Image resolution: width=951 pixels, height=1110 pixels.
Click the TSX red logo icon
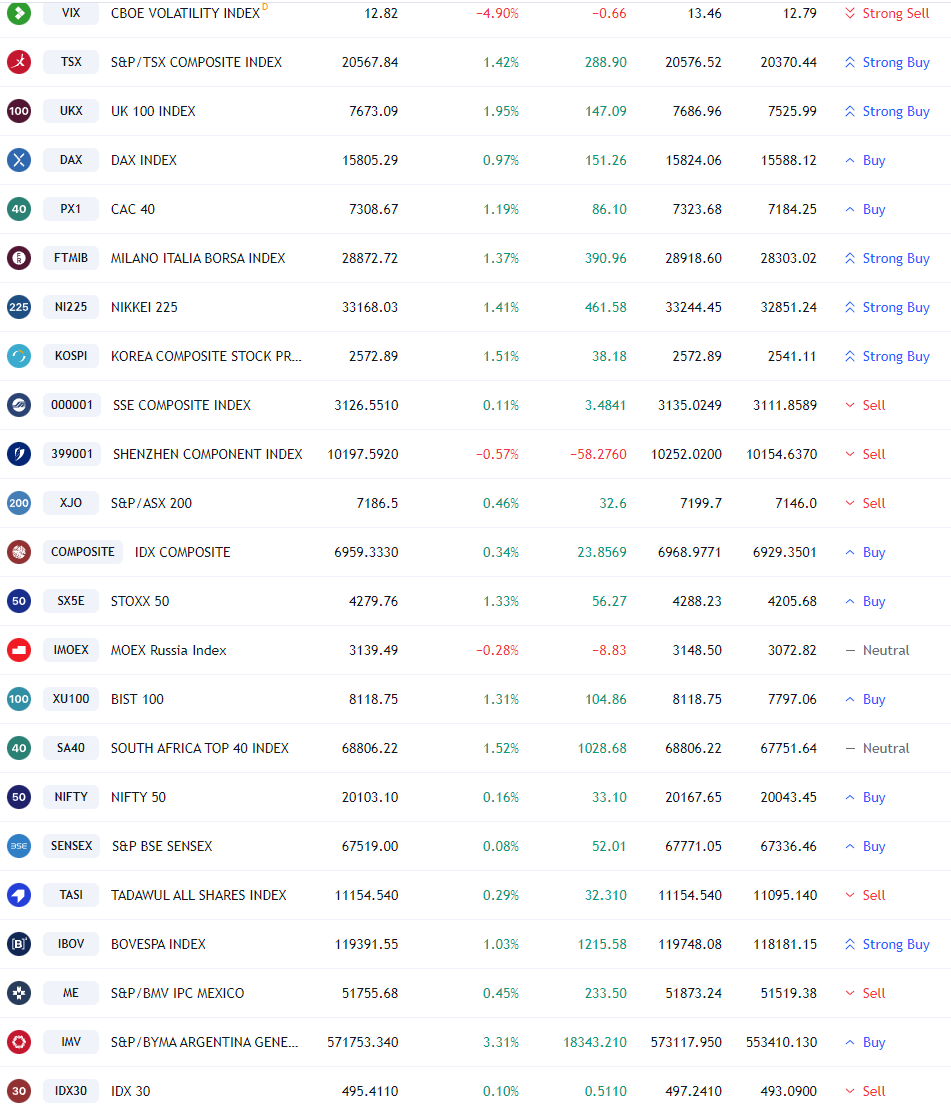coord(19,62)
